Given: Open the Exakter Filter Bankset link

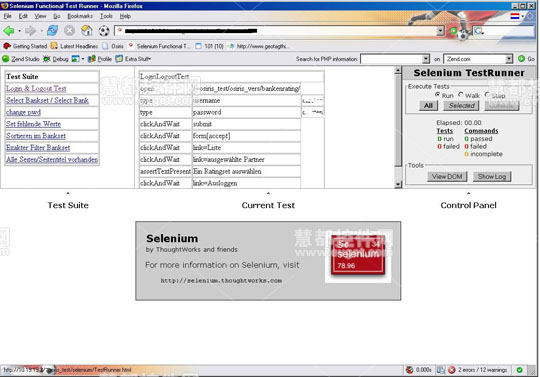Looking at the screenshot, I should [x=38, y=148].
